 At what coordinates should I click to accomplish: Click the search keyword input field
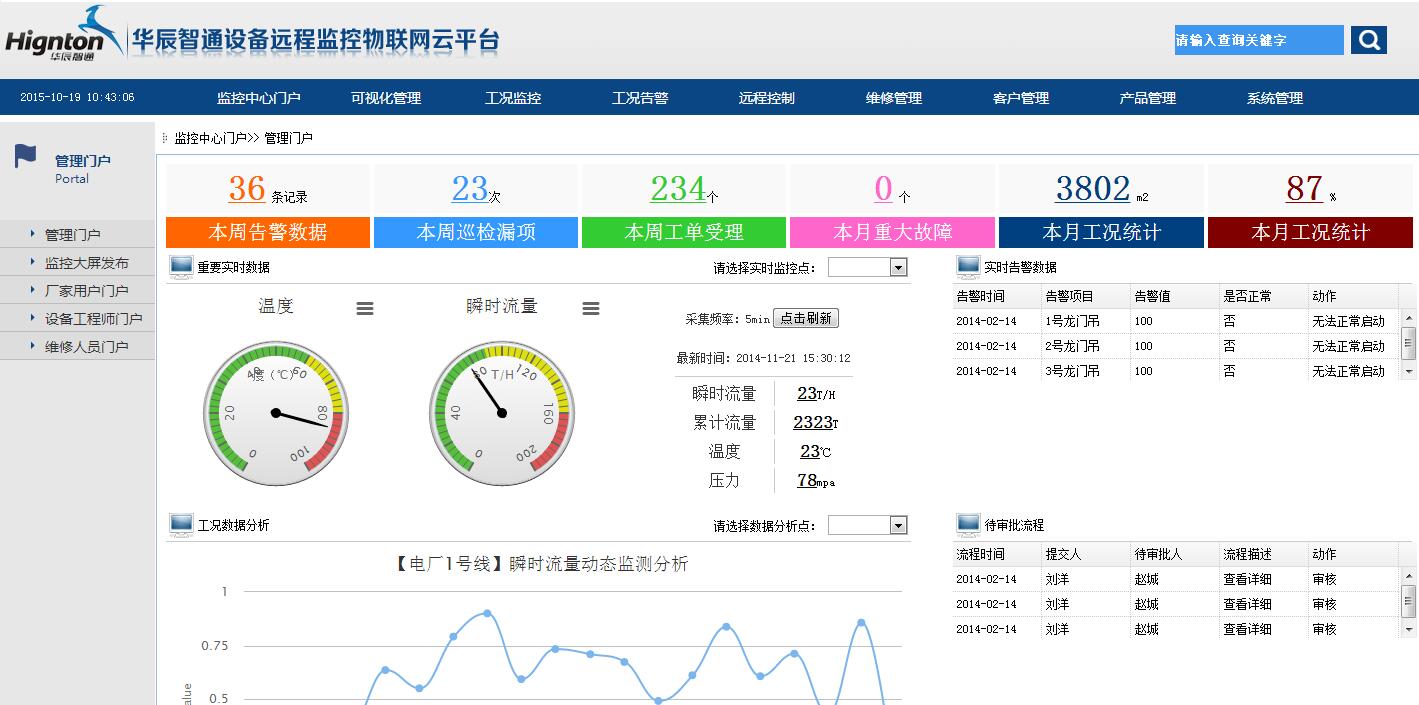(1258, 40)
